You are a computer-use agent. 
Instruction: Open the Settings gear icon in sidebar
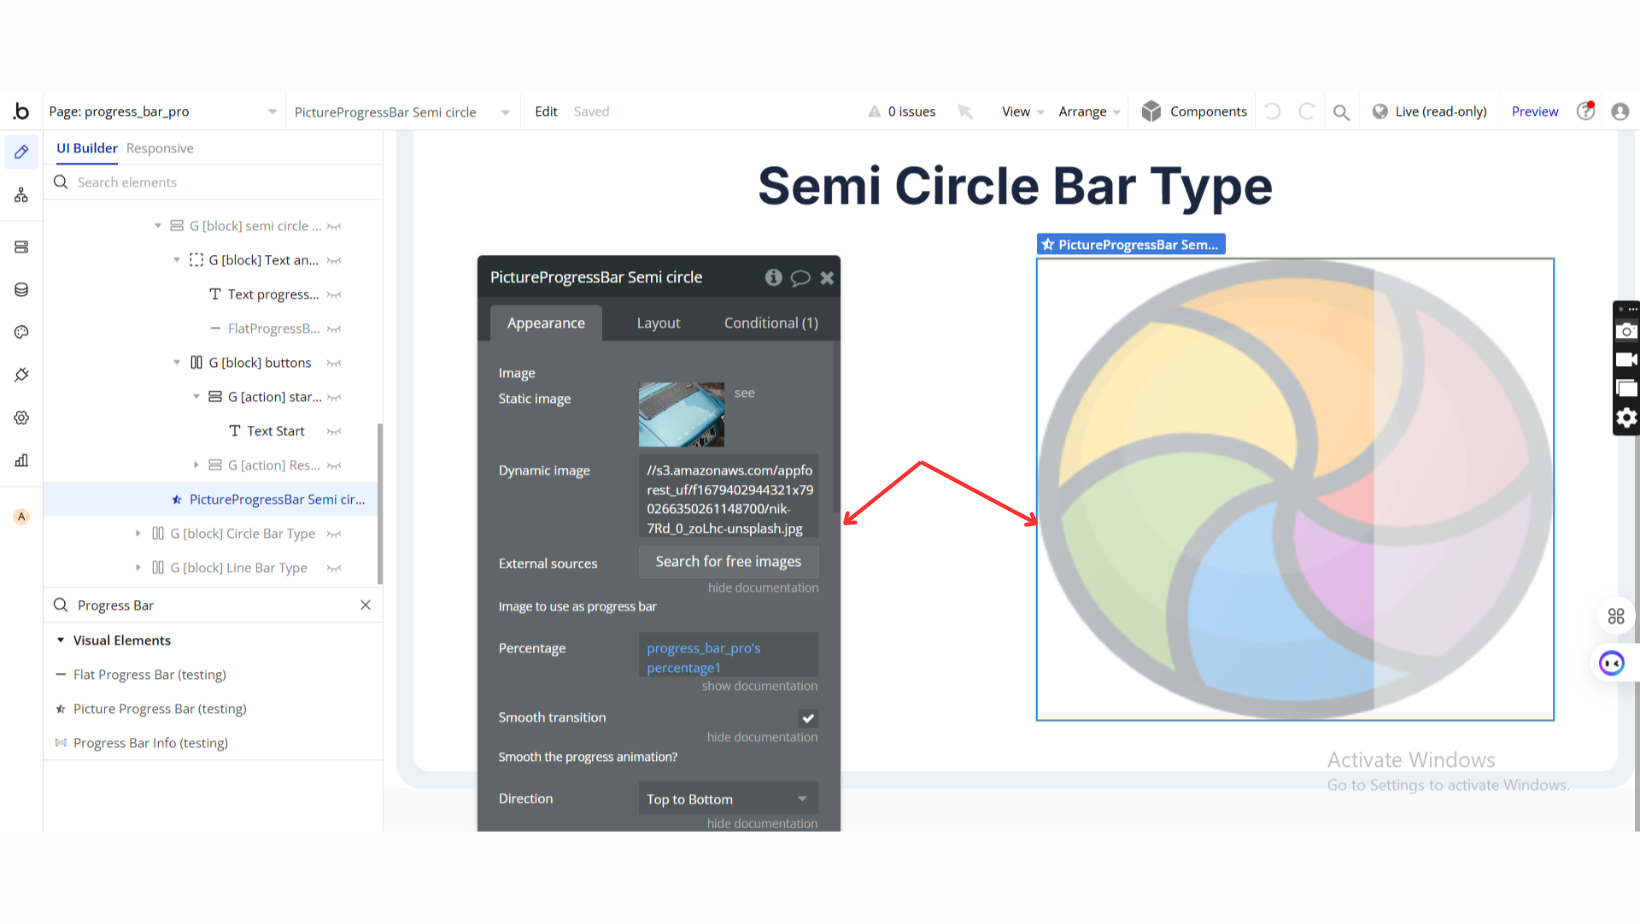coord(21,418)
